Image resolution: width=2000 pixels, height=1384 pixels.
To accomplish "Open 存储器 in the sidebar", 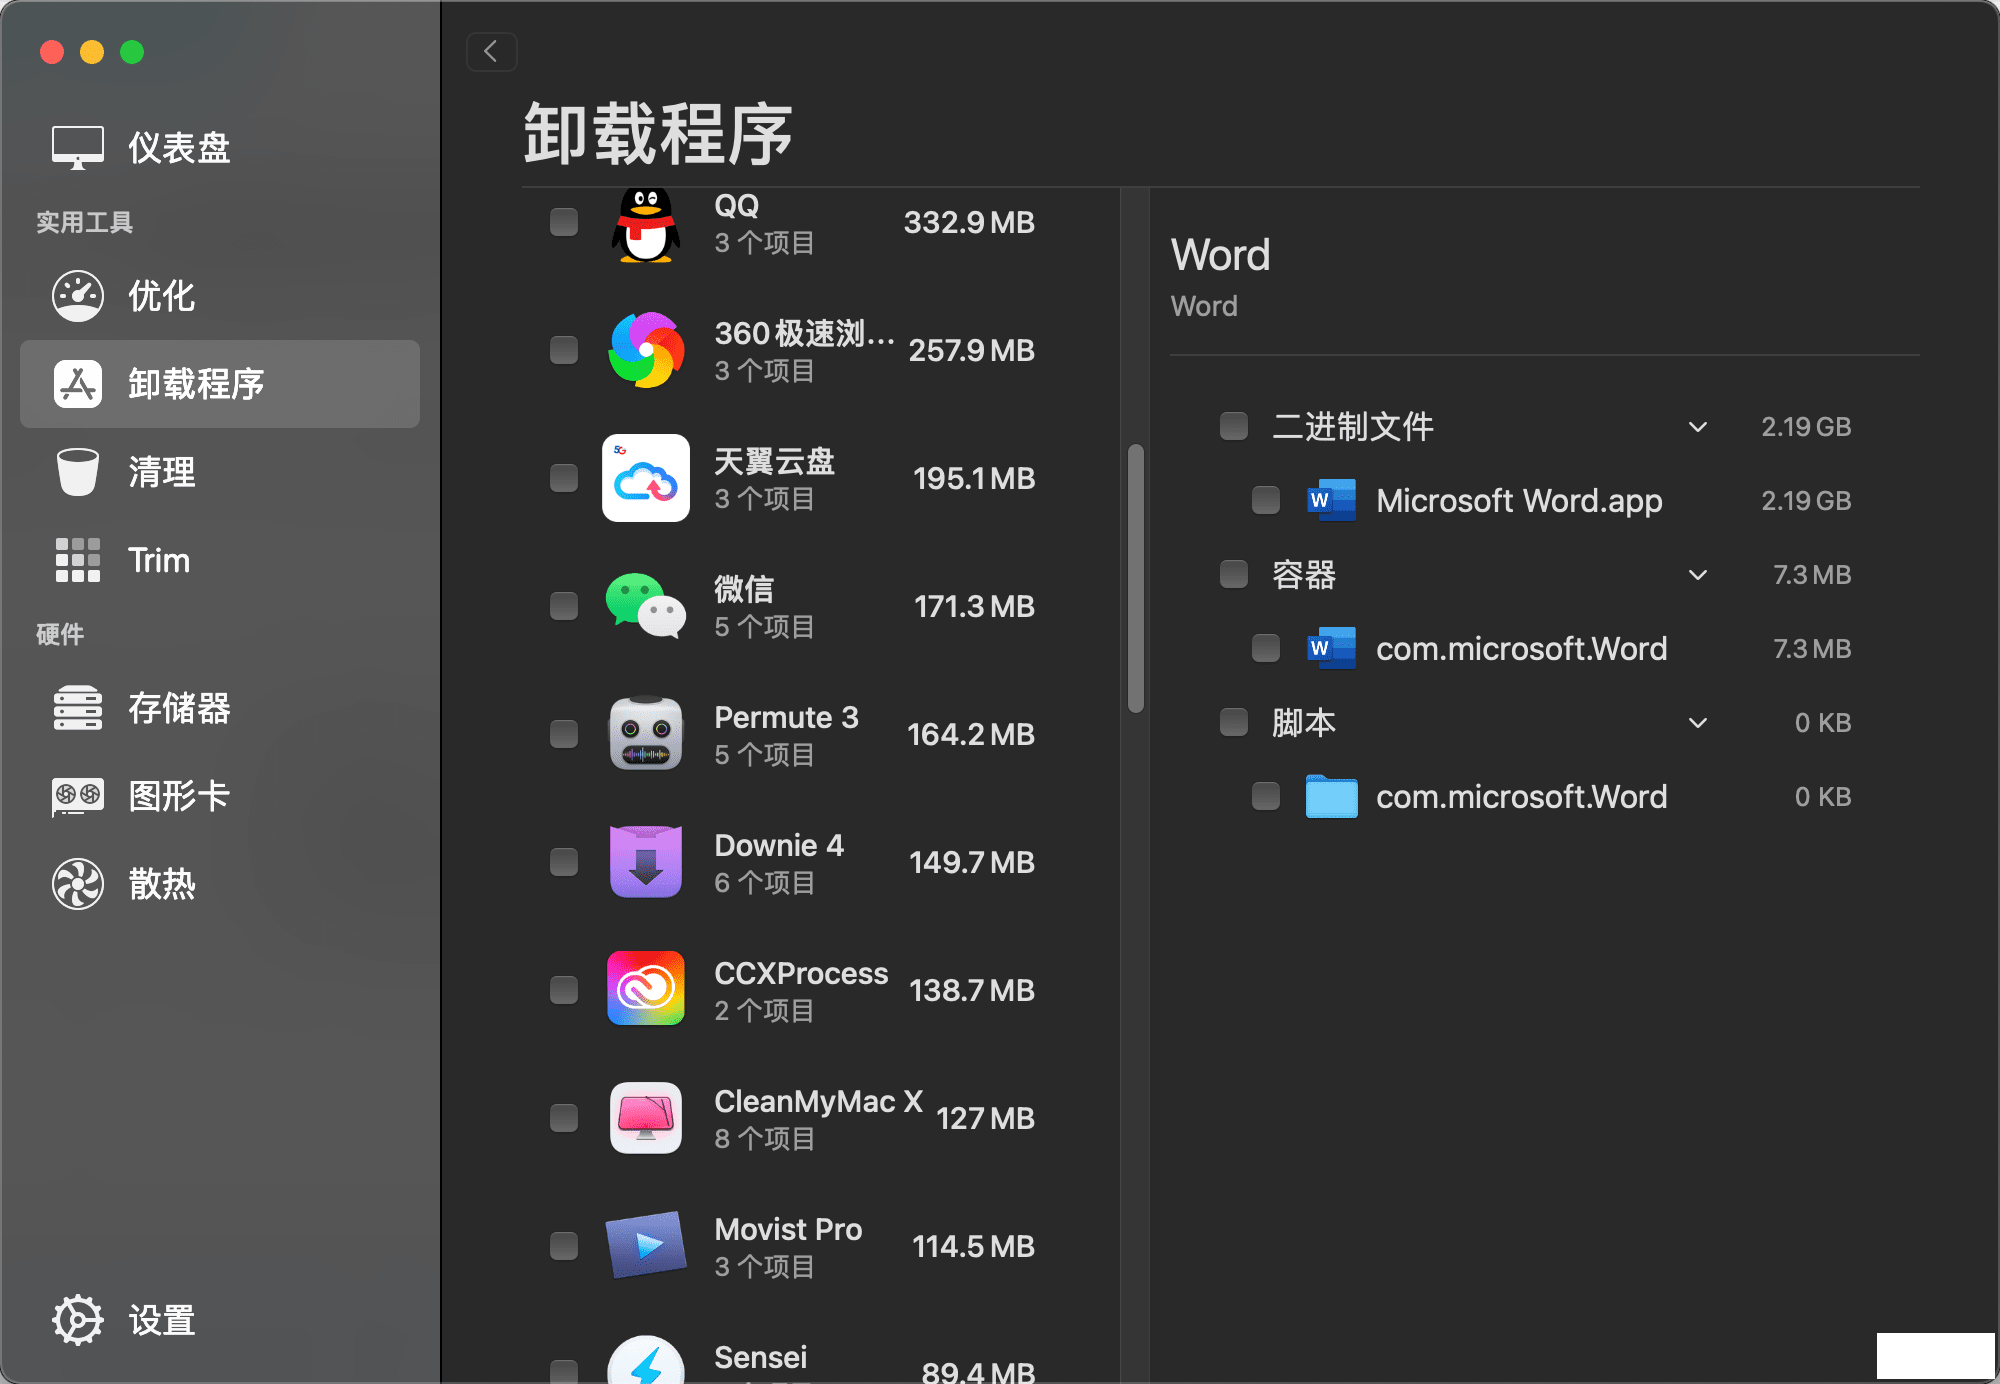I will (x=220, y=708).
